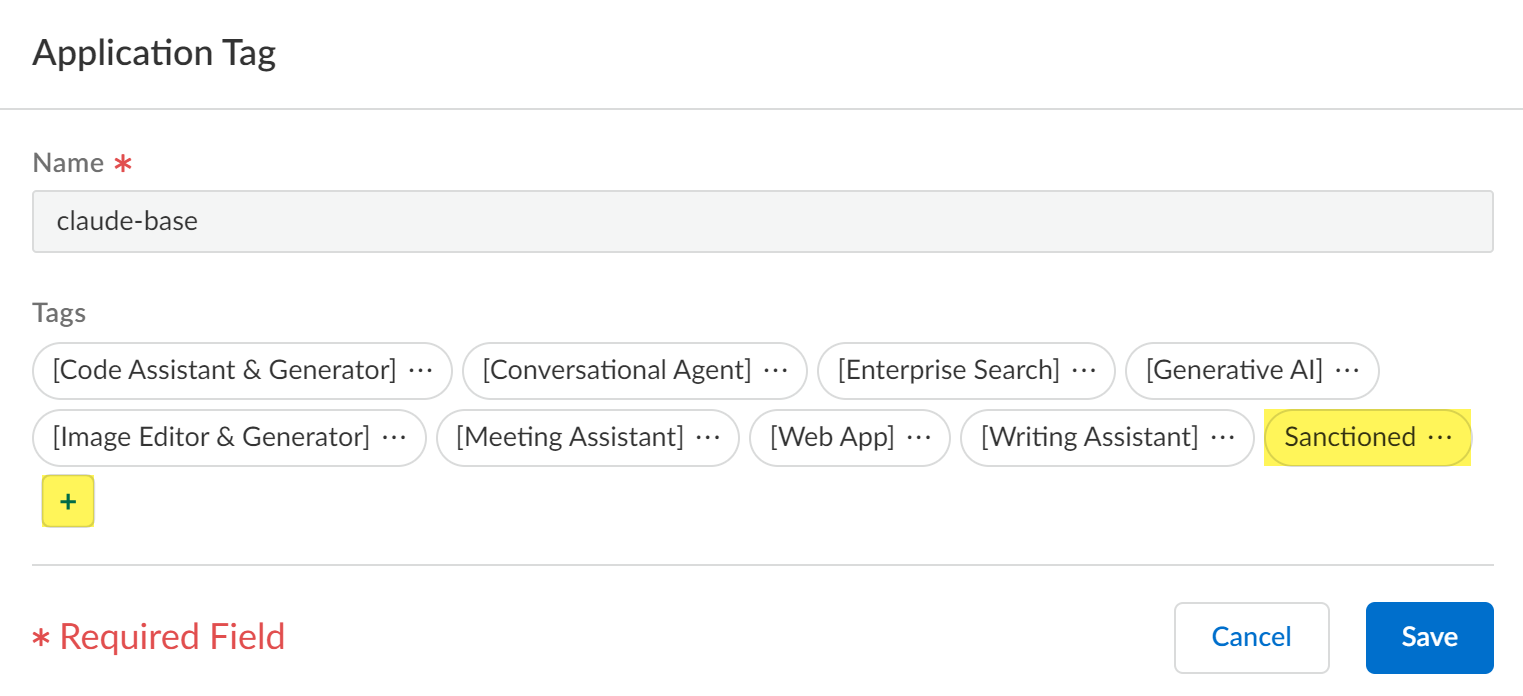Select the Sanctioned tag label
1523x696 pixels.
(1350, 438)
